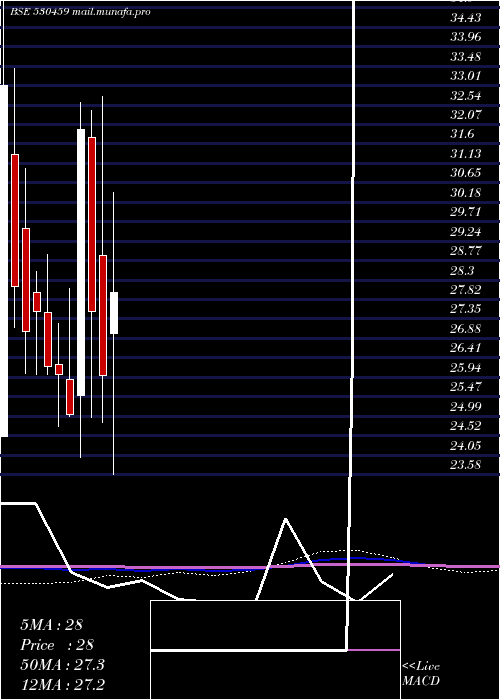Choose the 23.58 axis value

[466, 465]
